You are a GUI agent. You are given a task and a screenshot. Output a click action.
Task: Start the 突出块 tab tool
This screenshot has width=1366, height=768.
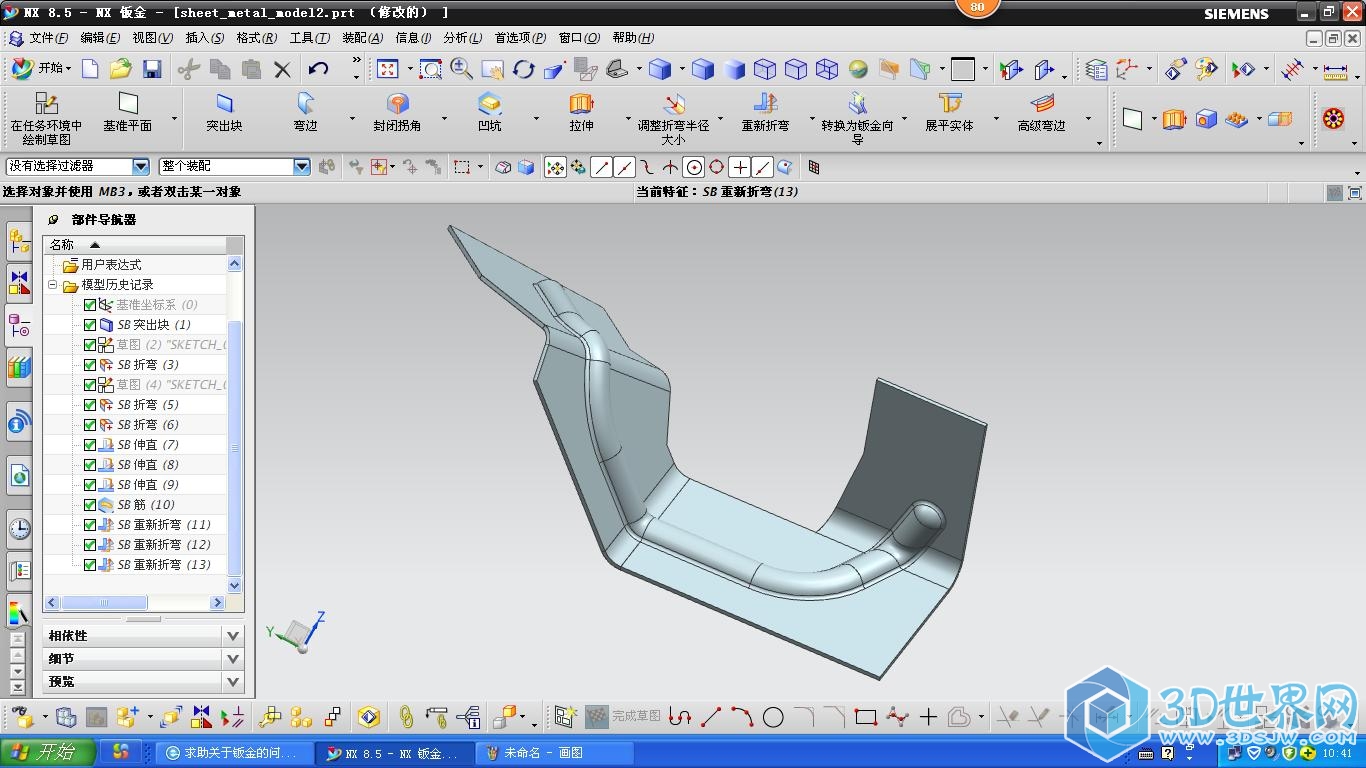click(224, 112)
